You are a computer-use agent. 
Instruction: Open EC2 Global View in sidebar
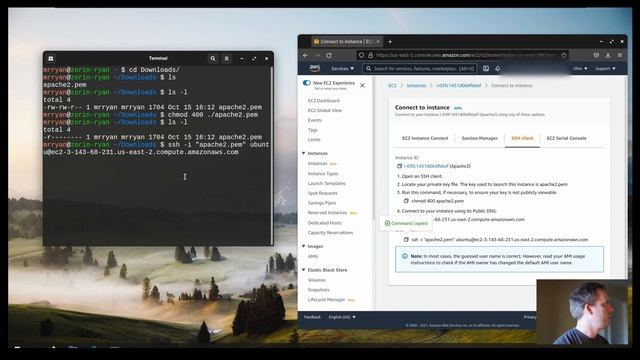[325, 110]
